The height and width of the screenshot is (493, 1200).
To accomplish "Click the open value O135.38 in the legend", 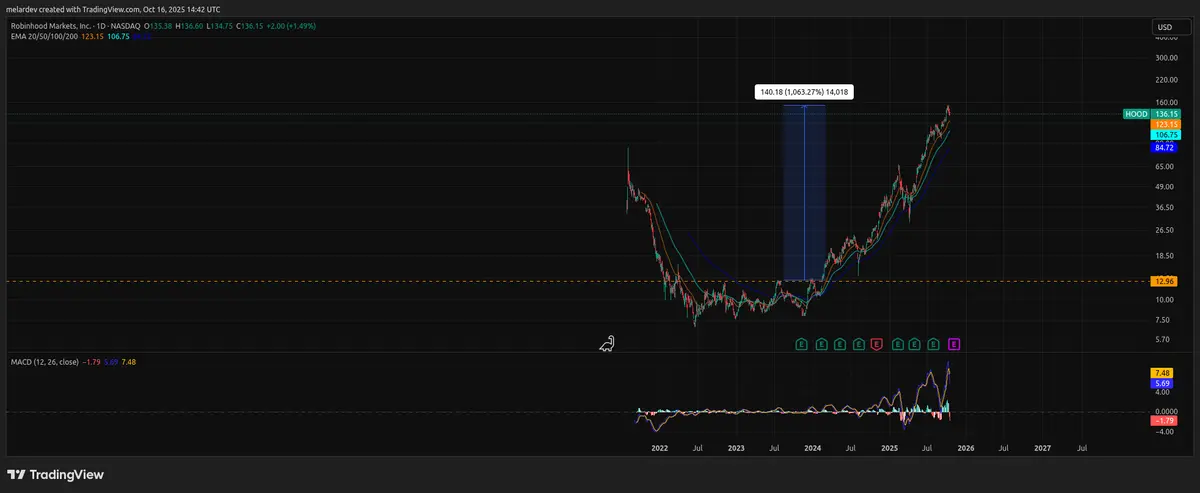I will [159, 24].
